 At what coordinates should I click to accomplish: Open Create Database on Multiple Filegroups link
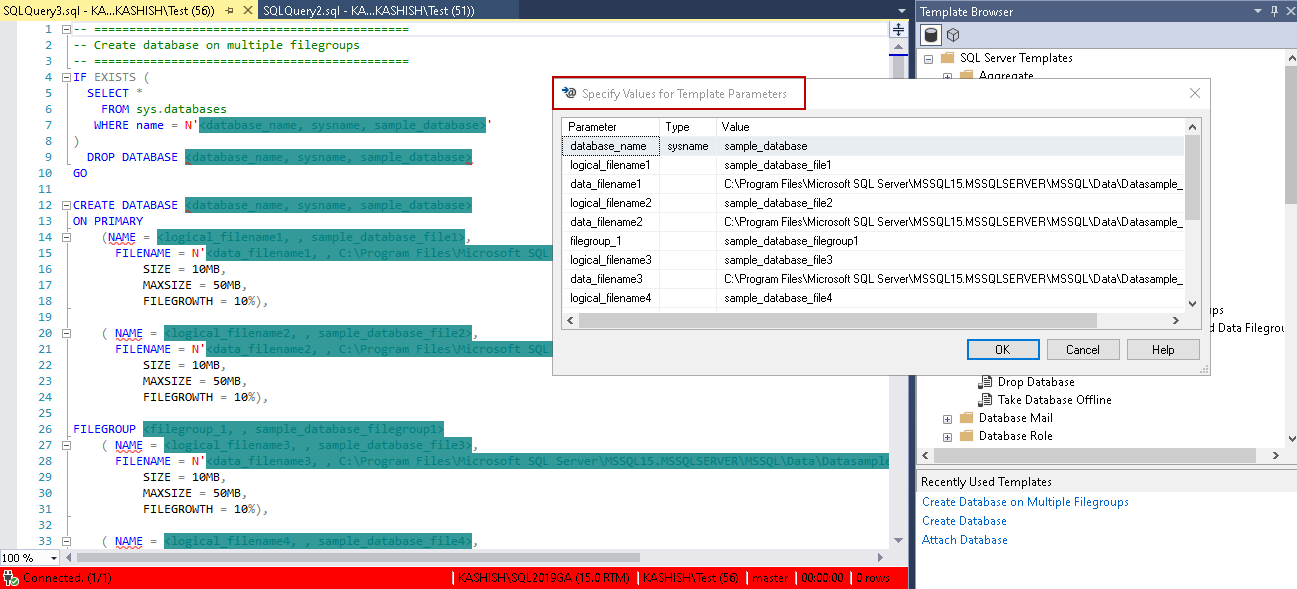[x=1025, y=502]
